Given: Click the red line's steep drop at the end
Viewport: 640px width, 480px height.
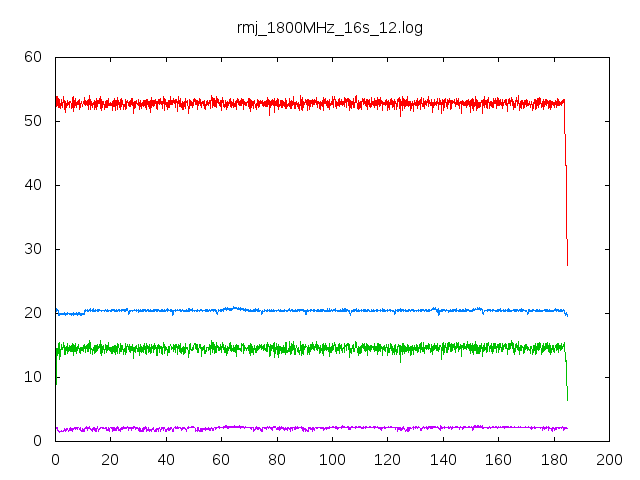Looking at the screenshot, I should [566, 184].
